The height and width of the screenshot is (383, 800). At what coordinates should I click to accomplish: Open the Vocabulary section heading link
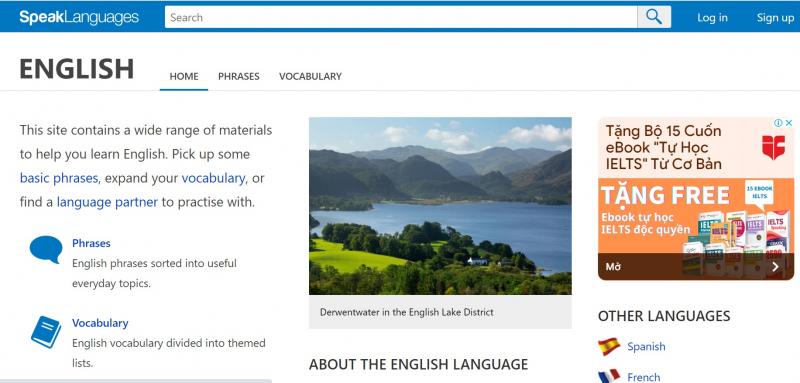click(x=100, y=323)
